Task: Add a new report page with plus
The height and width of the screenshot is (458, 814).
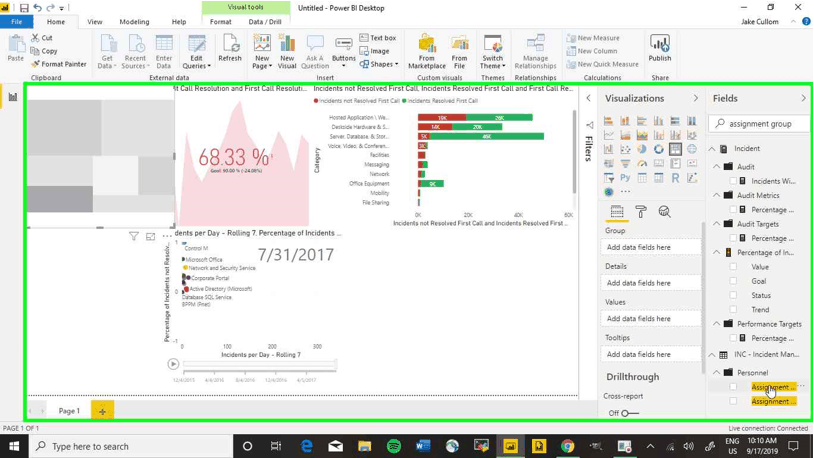Action: 102,411
